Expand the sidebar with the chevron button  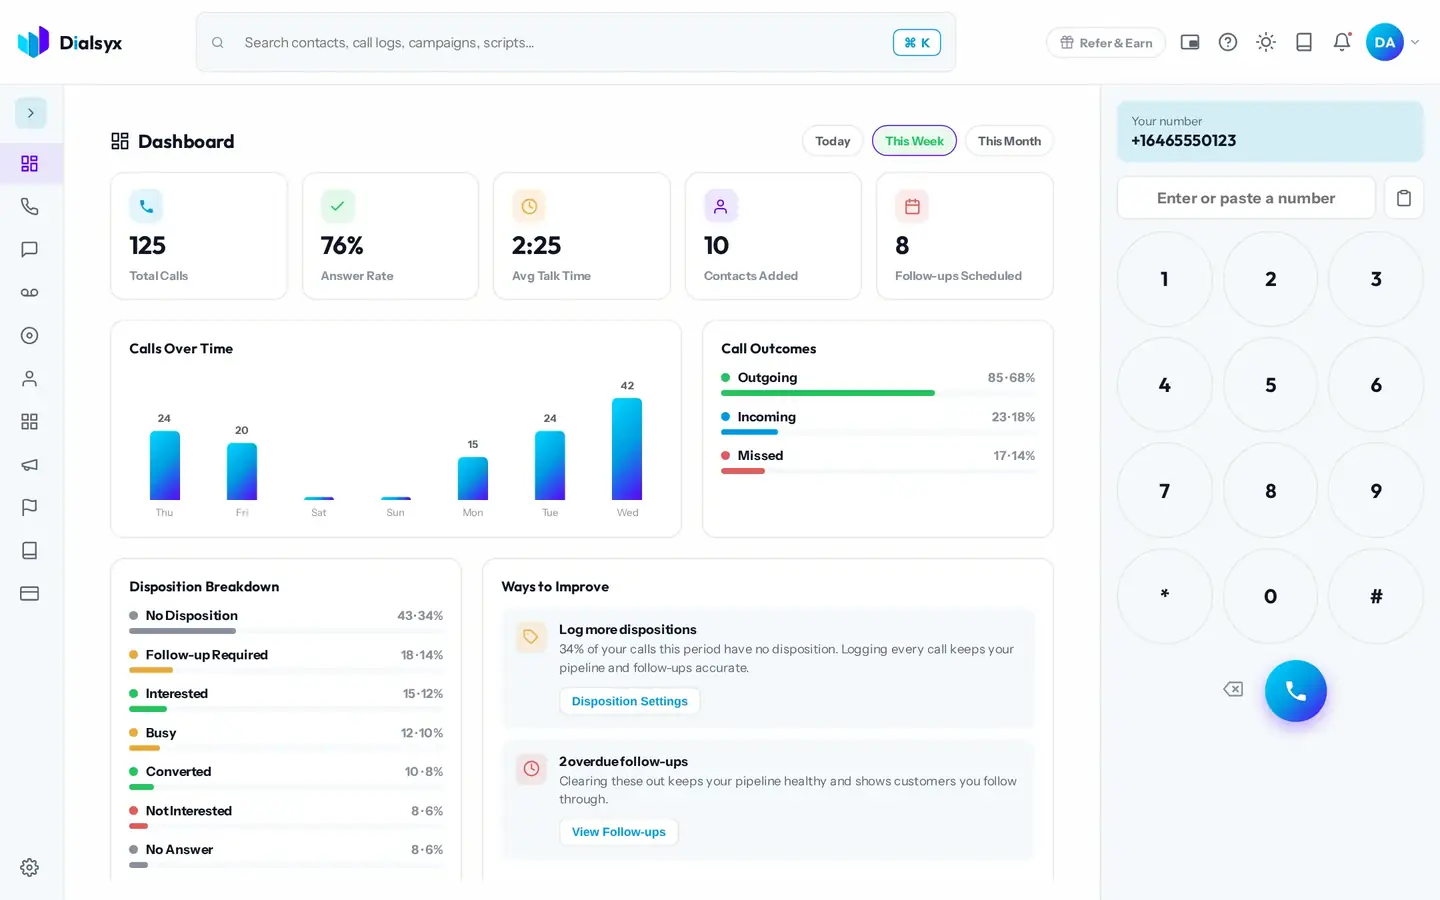pyautogui.click(x=31, y=113)
